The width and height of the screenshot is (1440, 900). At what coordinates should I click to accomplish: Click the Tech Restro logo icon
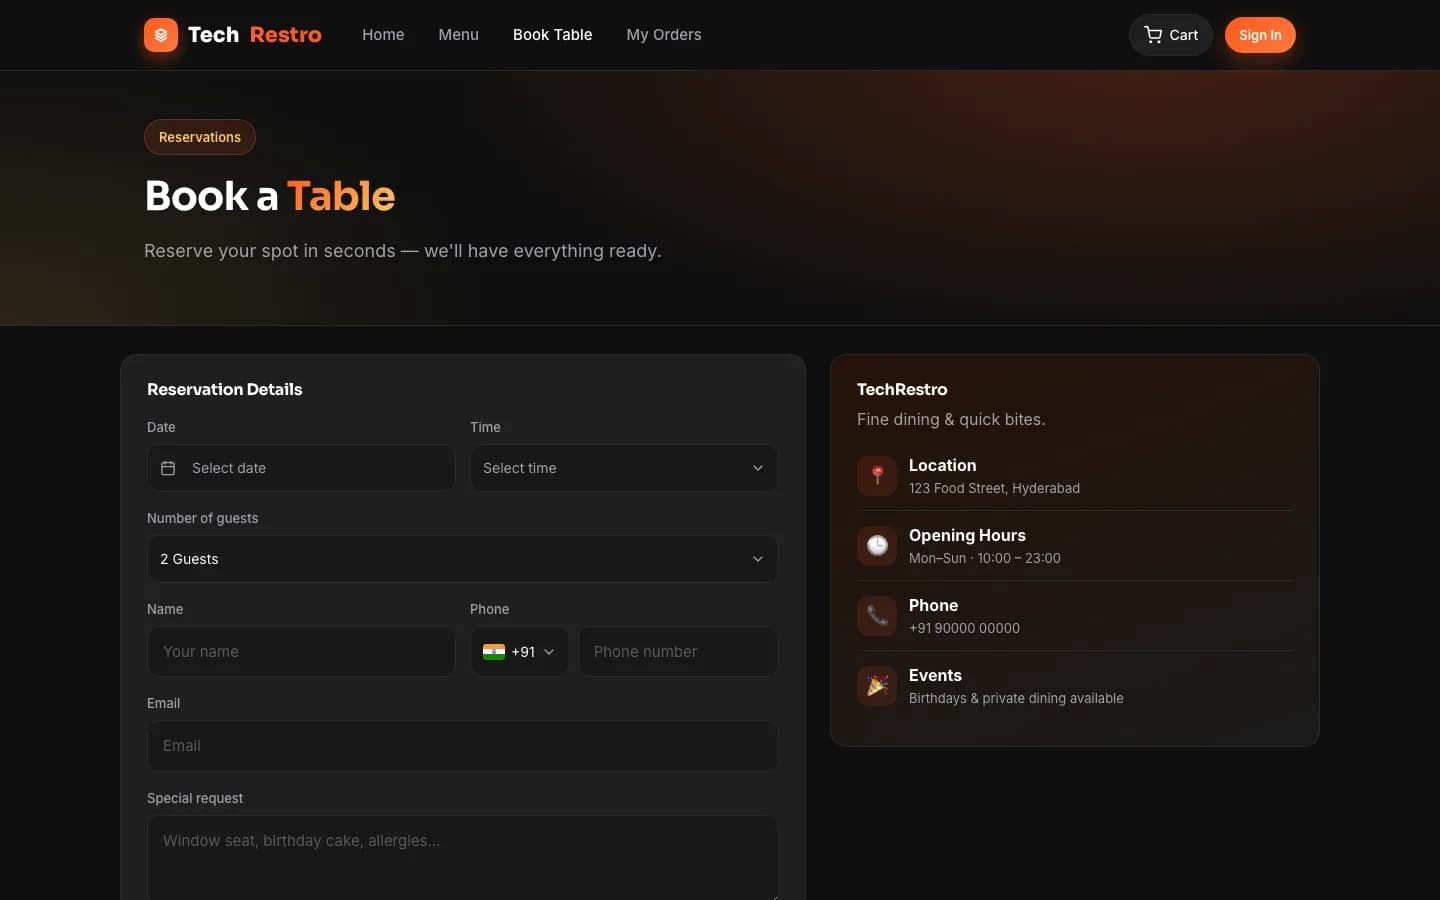(161, 35)
